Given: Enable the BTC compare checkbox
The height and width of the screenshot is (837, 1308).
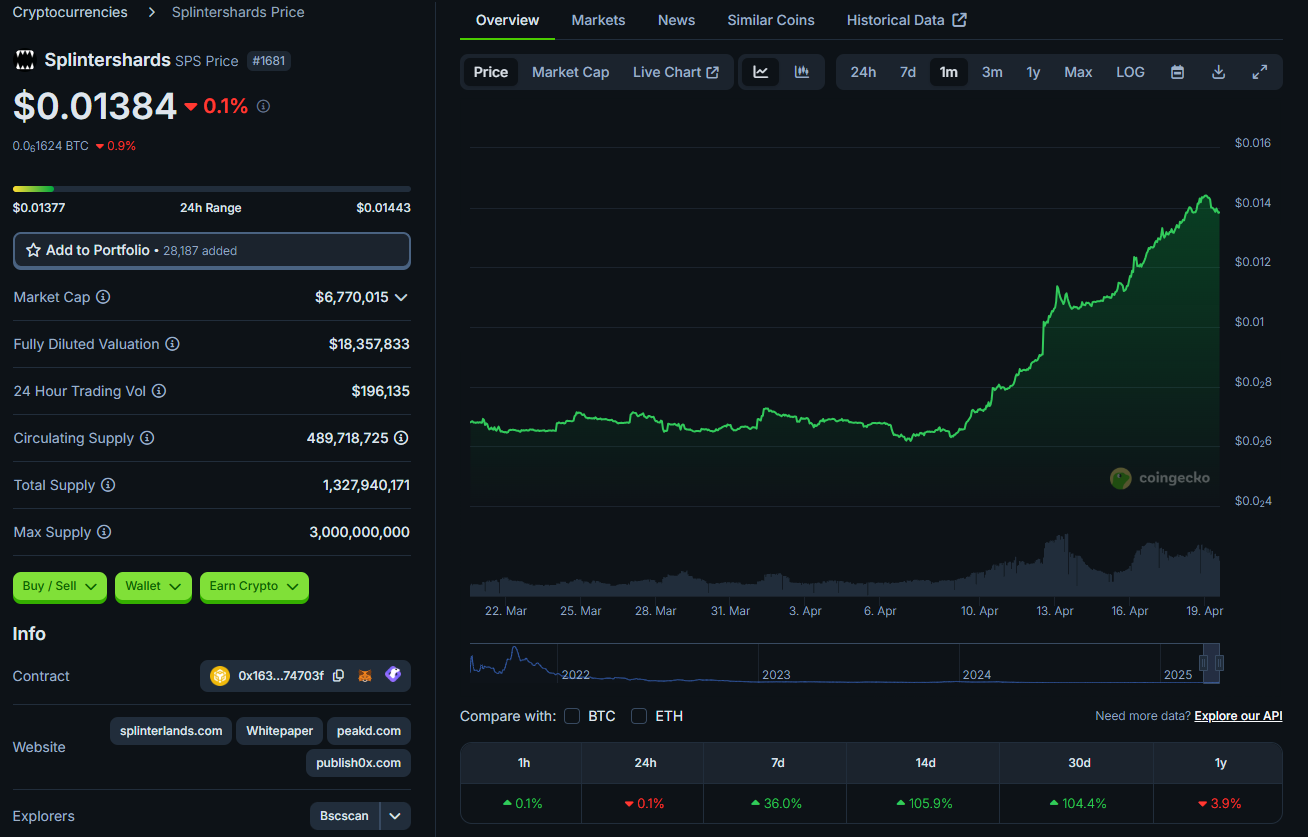Looking at the screenshot, I should click(x=572, y=716).
